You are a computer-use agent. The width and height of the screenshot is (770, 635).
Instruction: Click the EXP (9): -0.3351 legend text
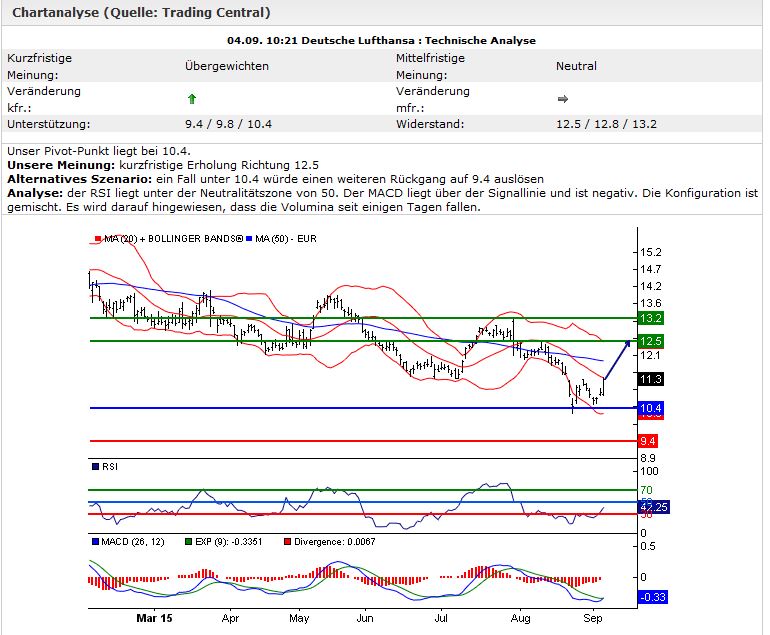pos(228,542)
